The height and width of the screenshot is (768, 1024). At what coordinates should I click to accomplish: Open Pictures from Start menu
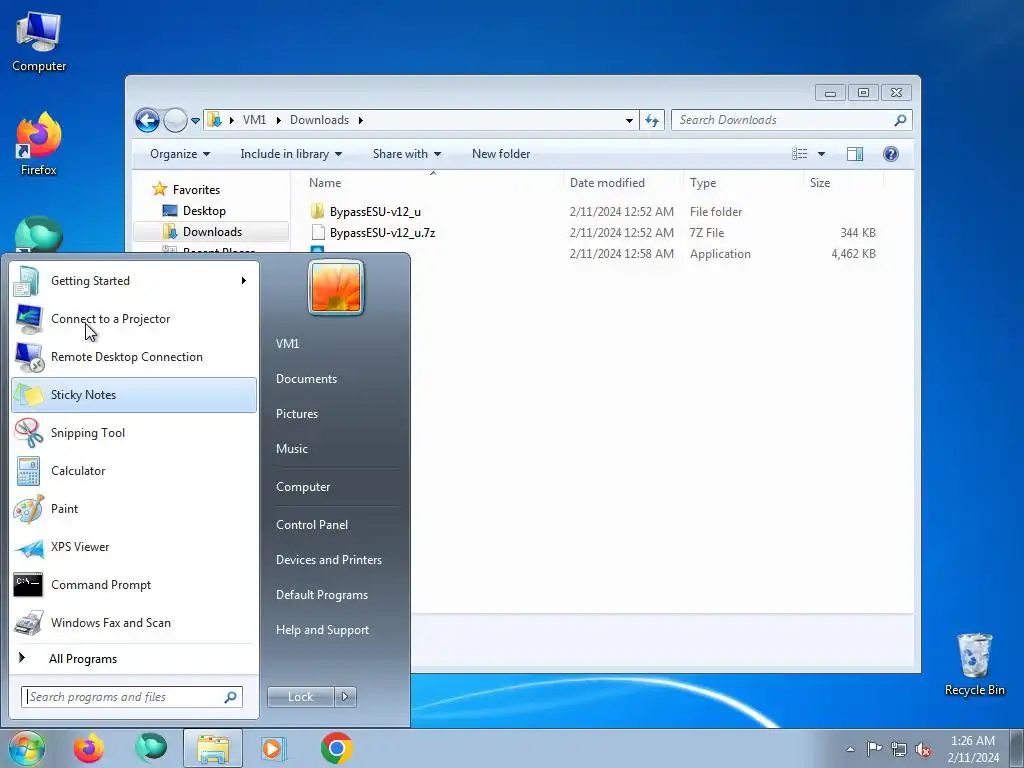297,414
